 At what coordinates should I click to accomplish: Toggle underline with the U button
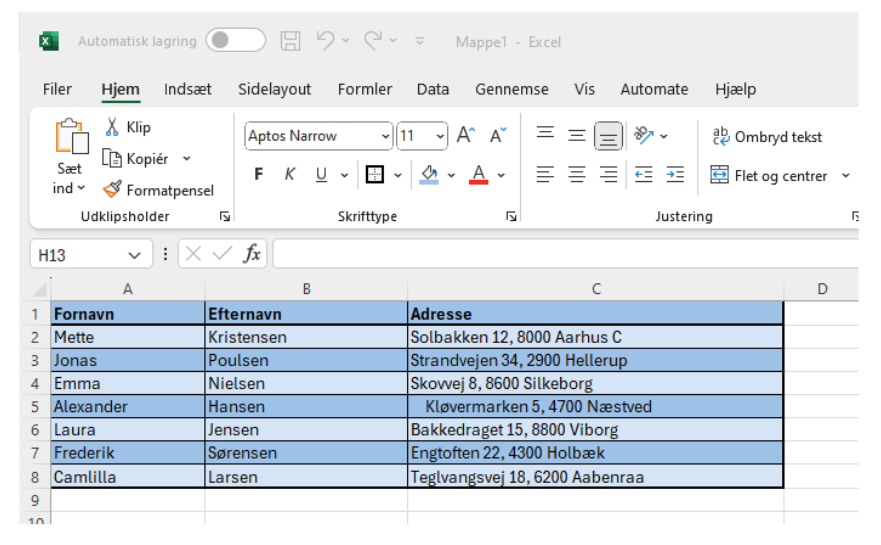(x=321, y=174)
